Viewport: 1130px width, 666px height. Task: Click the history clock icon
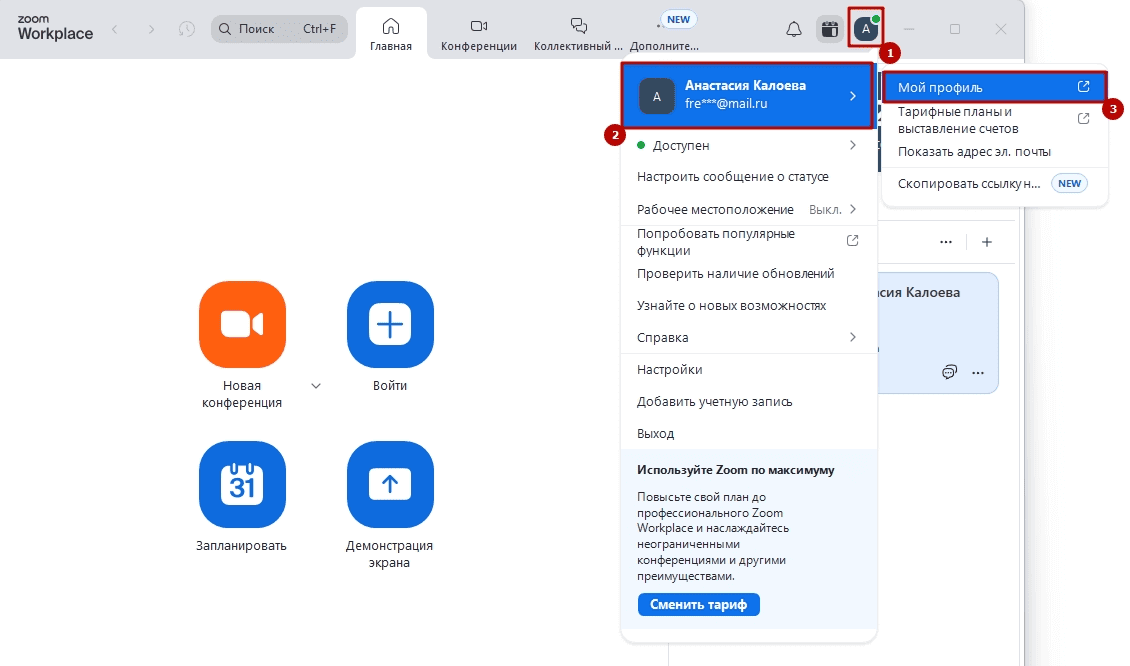(x=187, y=29)
